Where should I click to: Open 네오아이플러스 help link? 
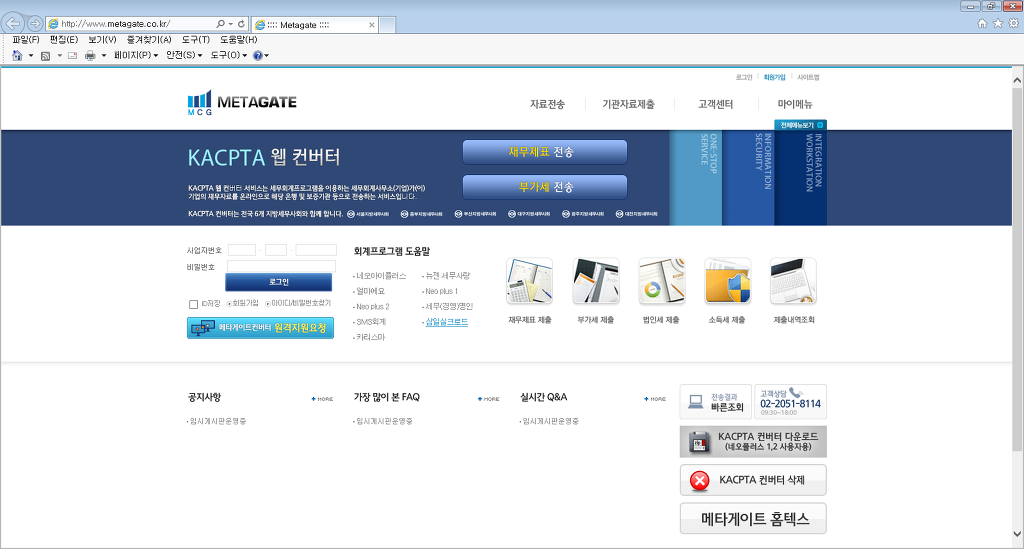click(x=381, y=276)
